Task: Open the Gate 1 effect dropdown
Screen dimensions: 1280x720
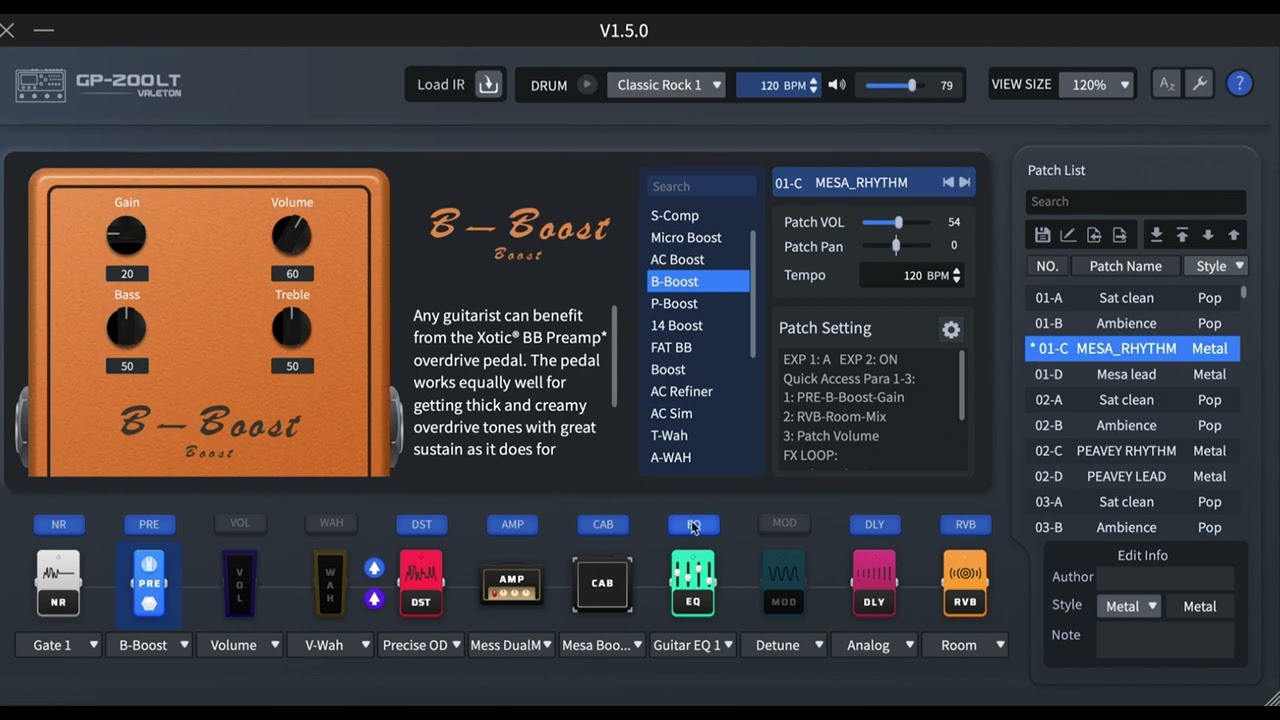Action: click(x=60, y=645)
